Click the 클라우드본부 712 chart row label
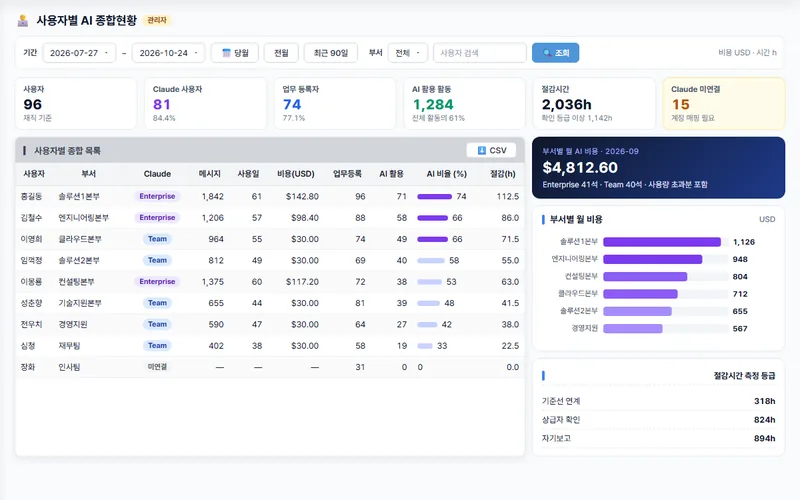Screen dimensions: 800x500 [578, 294]
